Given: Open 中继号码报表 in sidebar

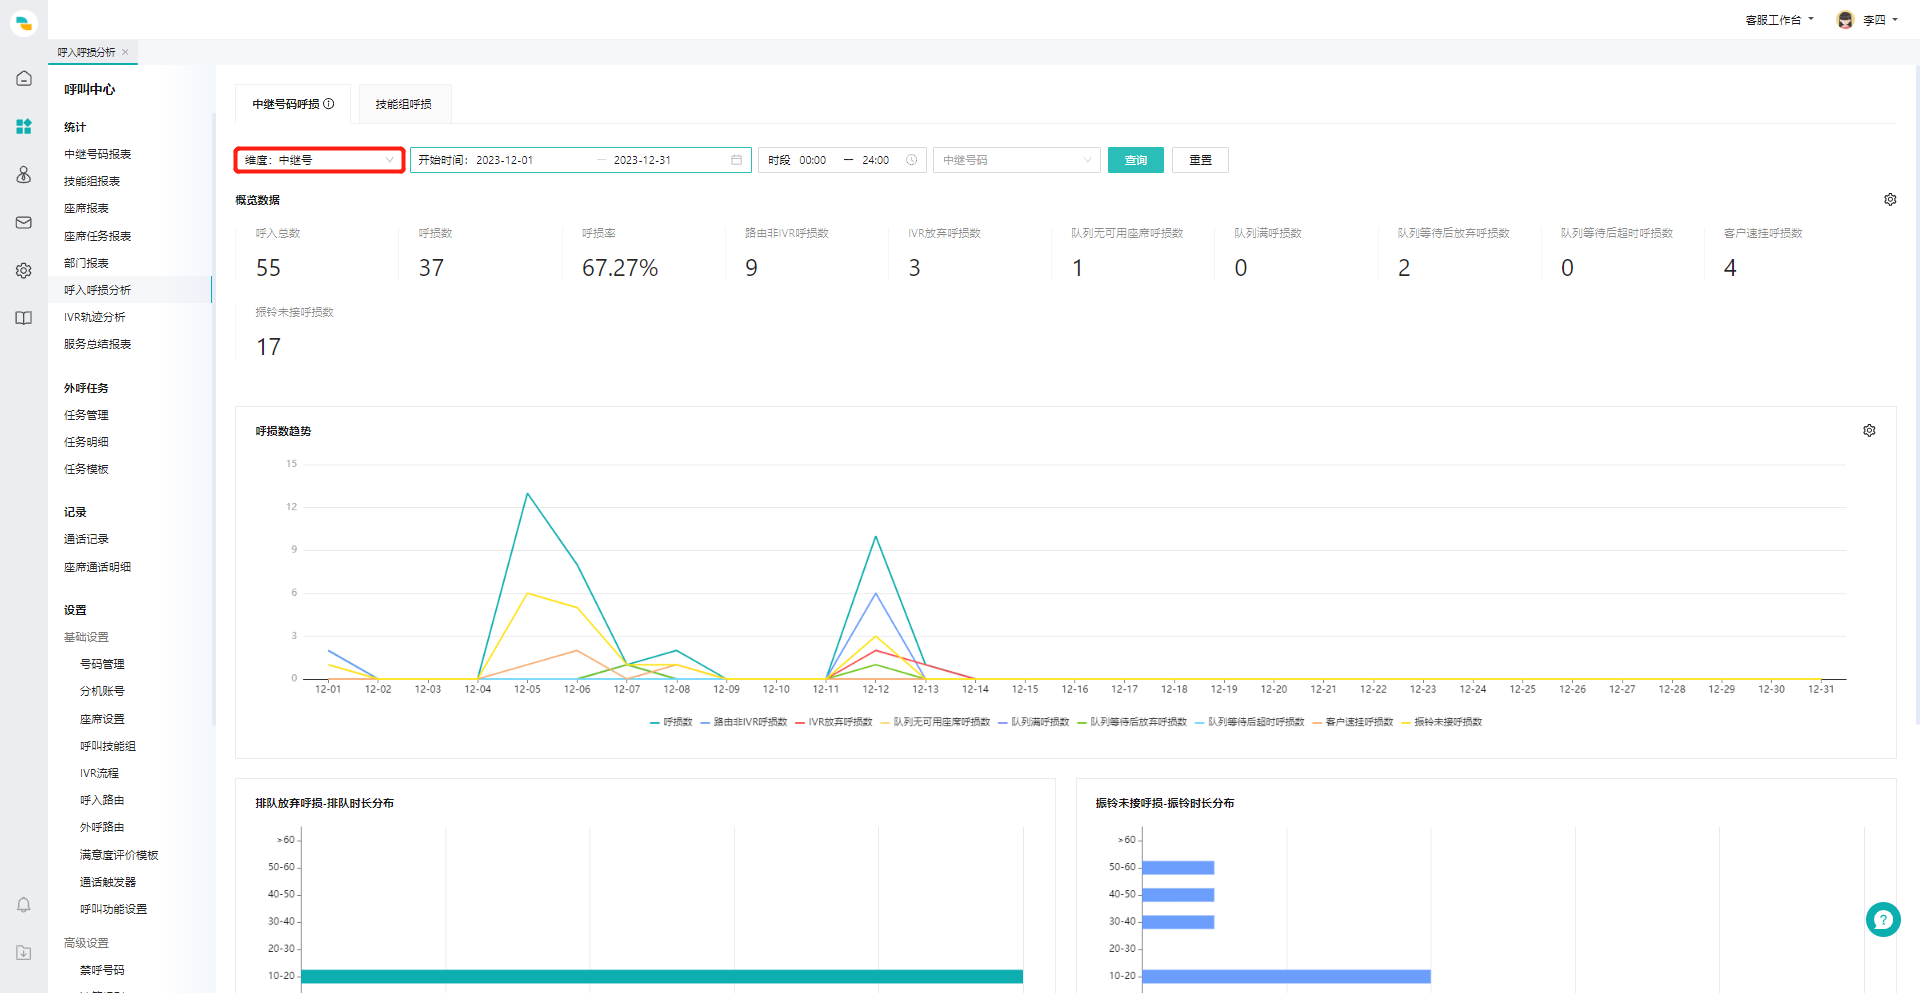Looking at the screenshot, I should [98, 154].
